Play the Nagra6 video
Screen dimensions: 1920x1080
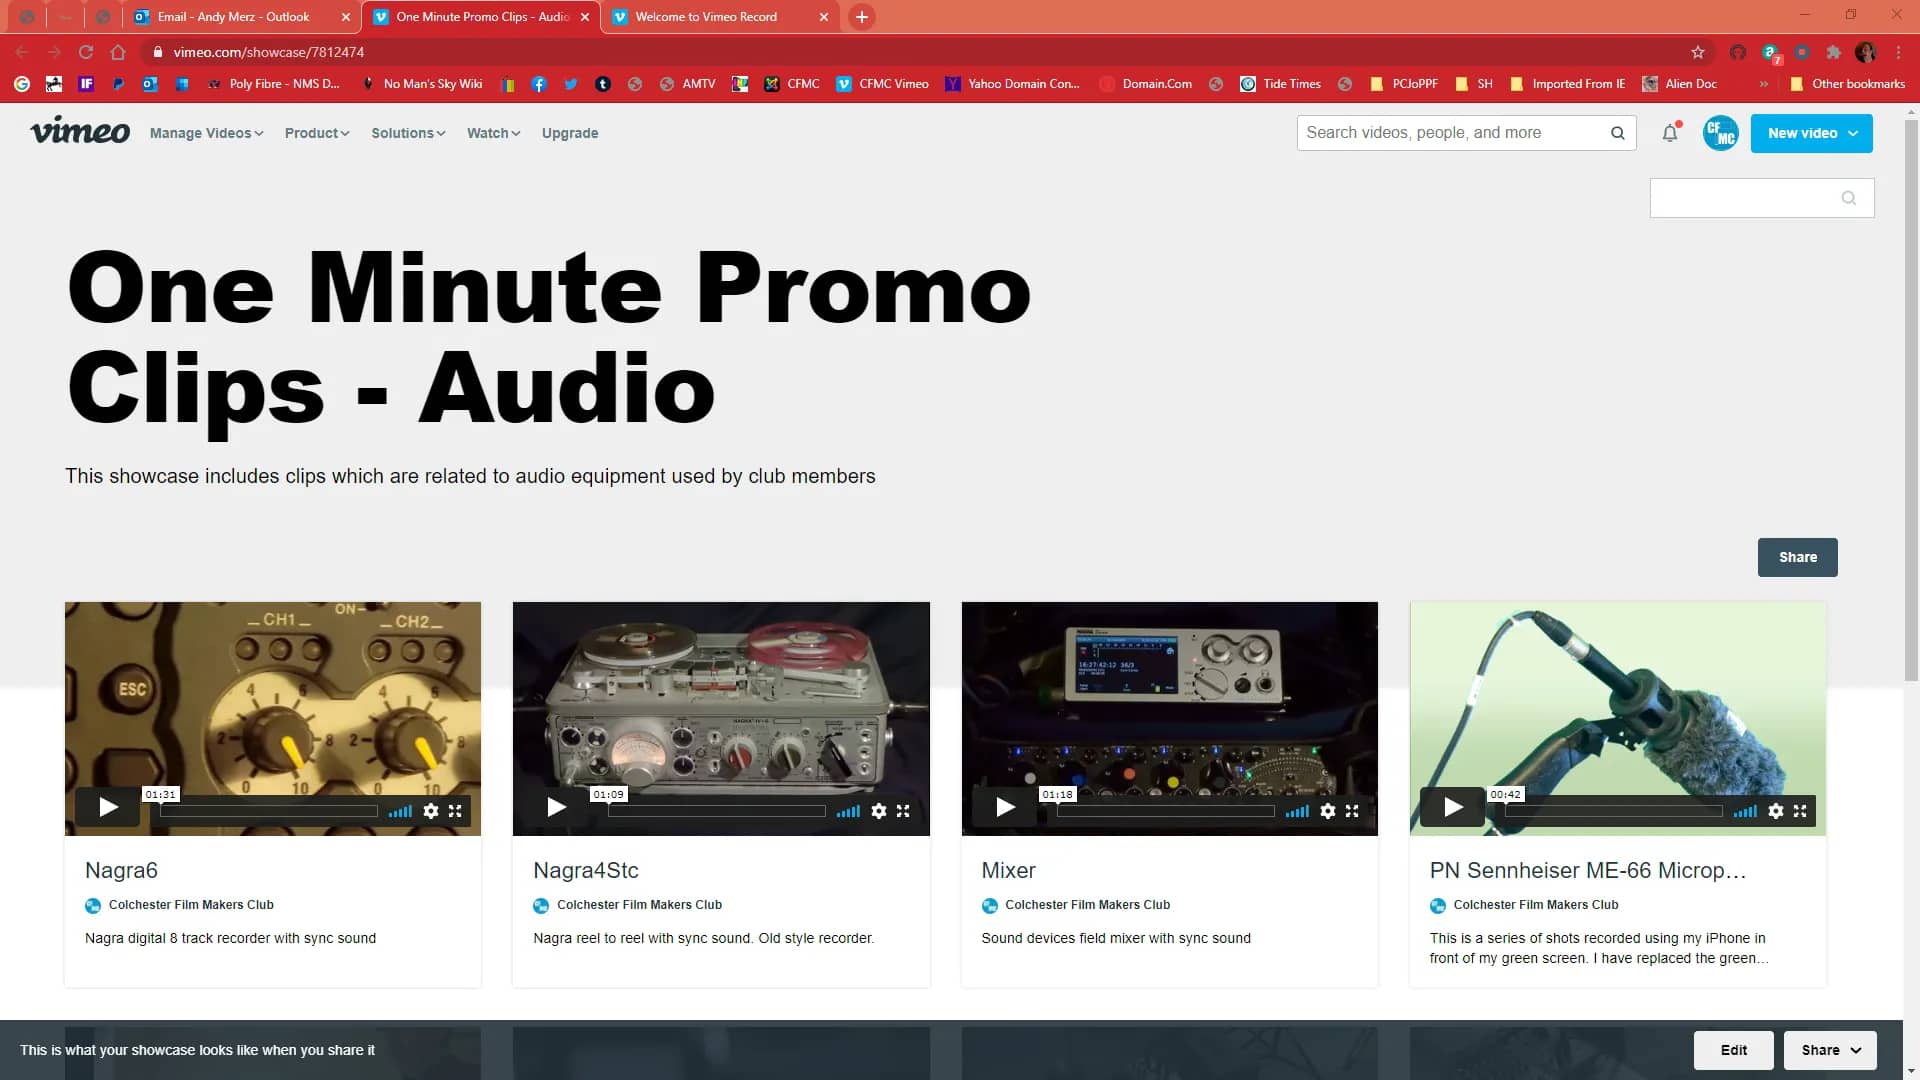(x=108, y=807)
